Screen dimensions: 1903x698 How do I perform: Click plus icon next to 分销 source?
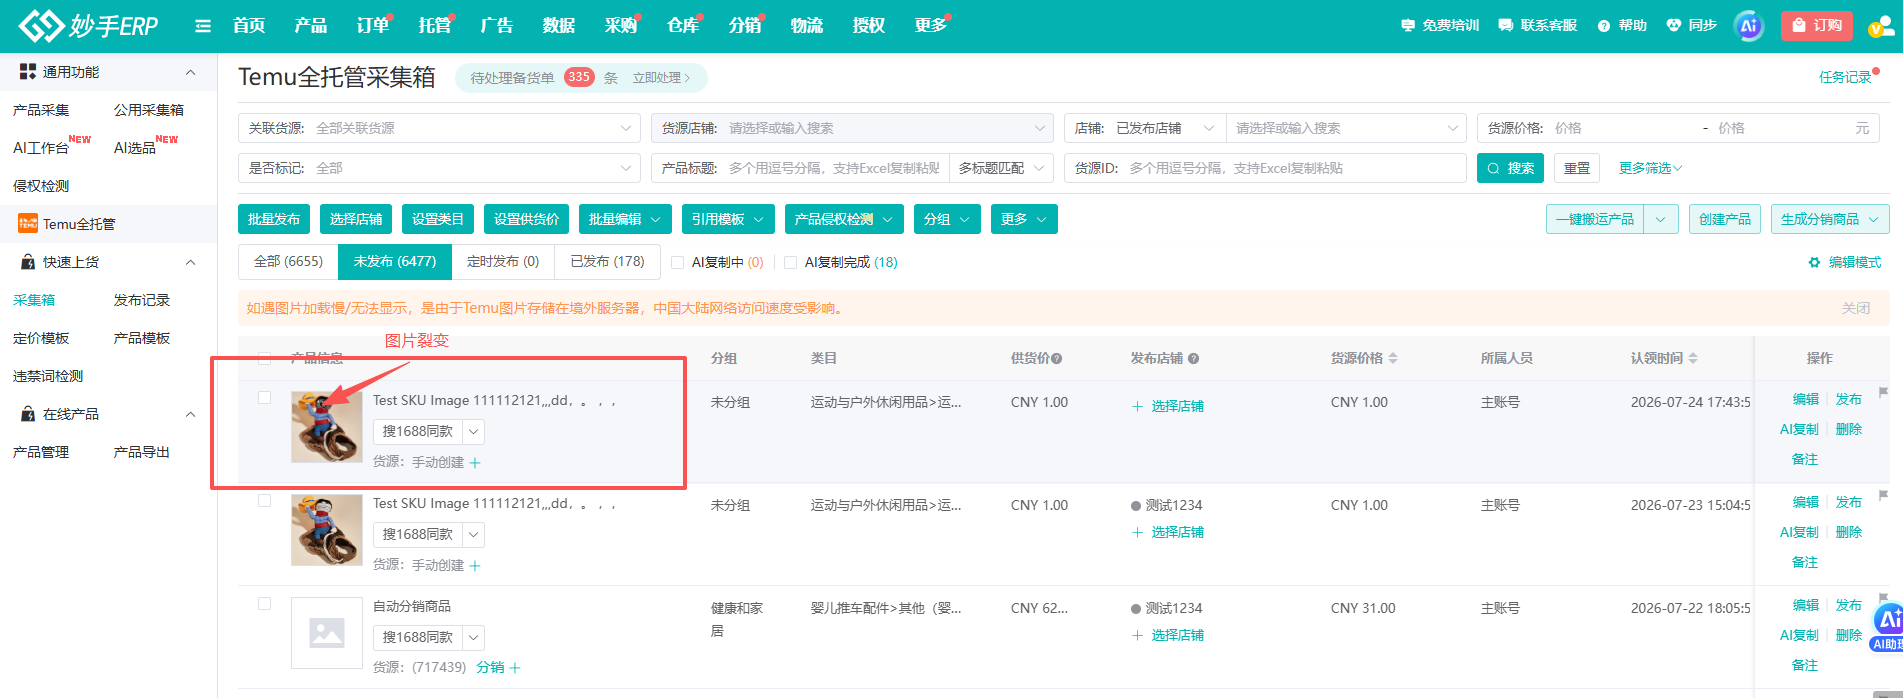[x=515, y=668]
